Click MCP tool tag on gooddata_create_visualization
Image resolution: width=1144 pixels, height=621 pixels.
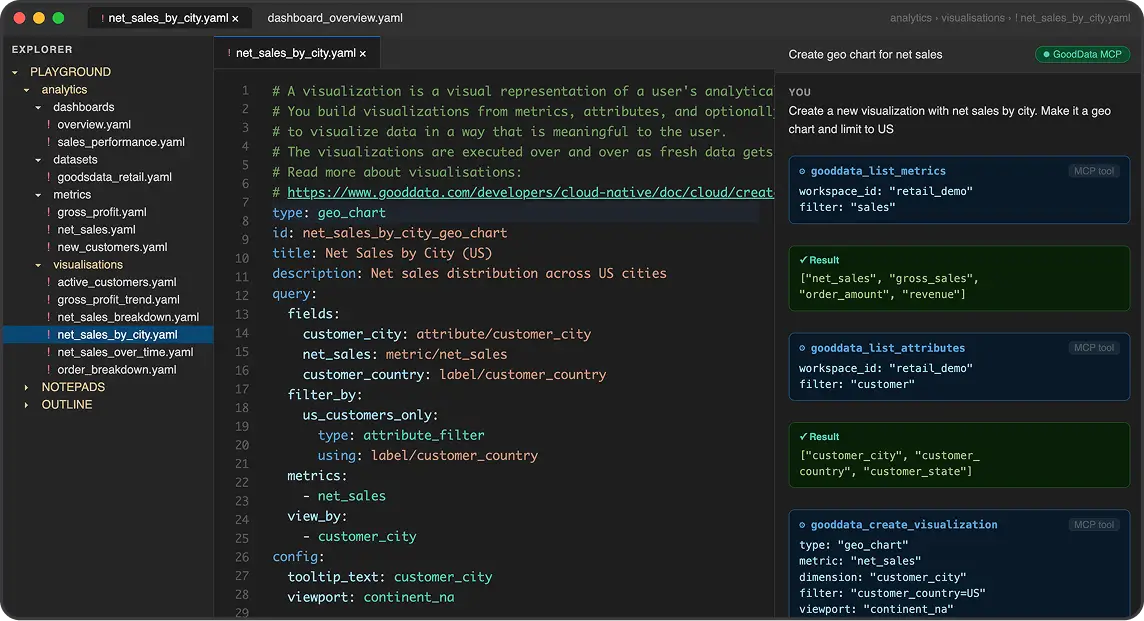(x=1094, y=525)
